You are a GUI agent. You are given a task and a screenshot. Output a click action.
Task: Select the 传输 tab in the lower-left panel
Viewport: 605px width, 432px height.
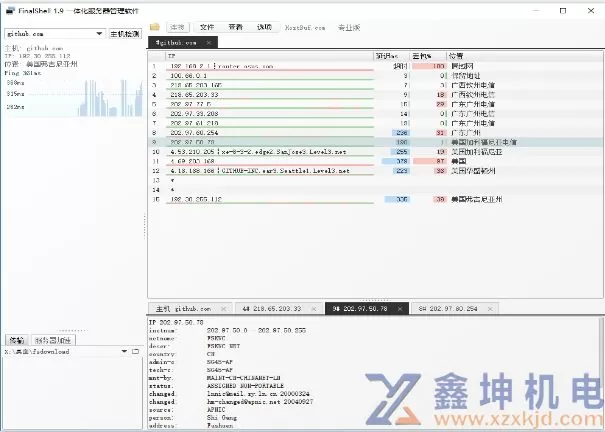[15, 340]
